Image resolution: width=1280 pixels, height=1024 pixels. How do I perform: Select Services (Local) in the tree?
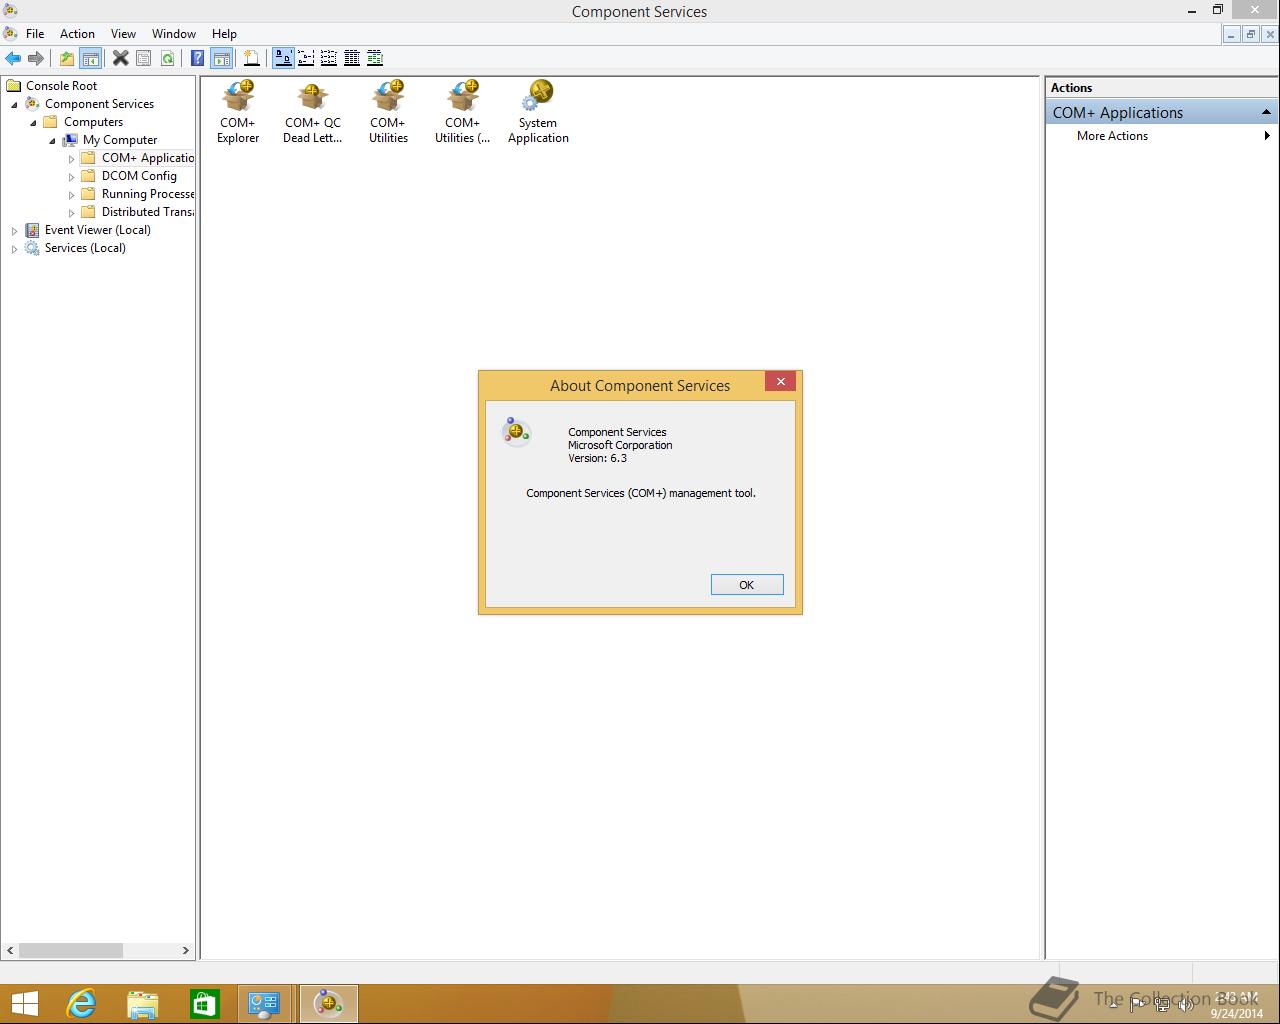point(85,248)
